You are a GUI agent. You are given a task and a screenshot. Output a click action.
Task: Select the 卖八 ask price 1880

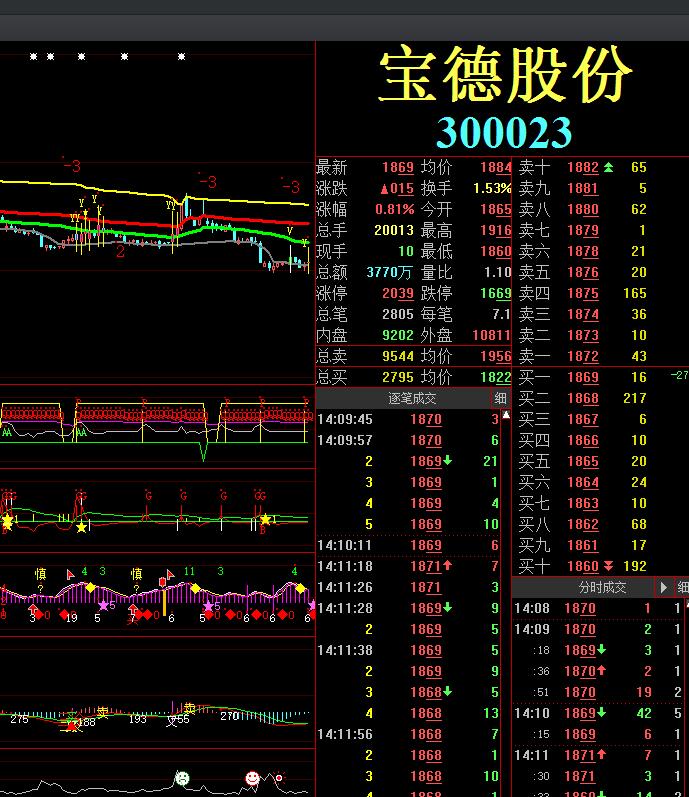[583, 209]
